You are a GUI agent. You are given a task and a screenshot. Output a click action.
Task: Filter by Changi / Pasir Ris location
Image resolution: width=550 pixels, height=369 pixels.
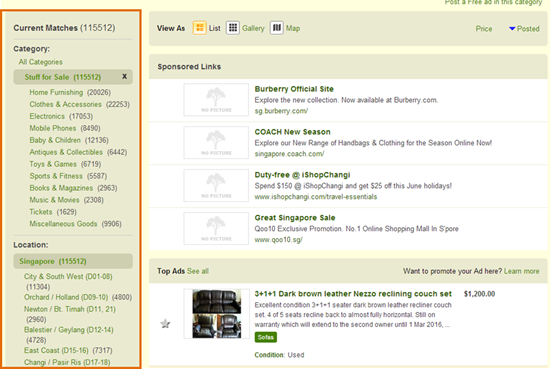tap(67, 362)
